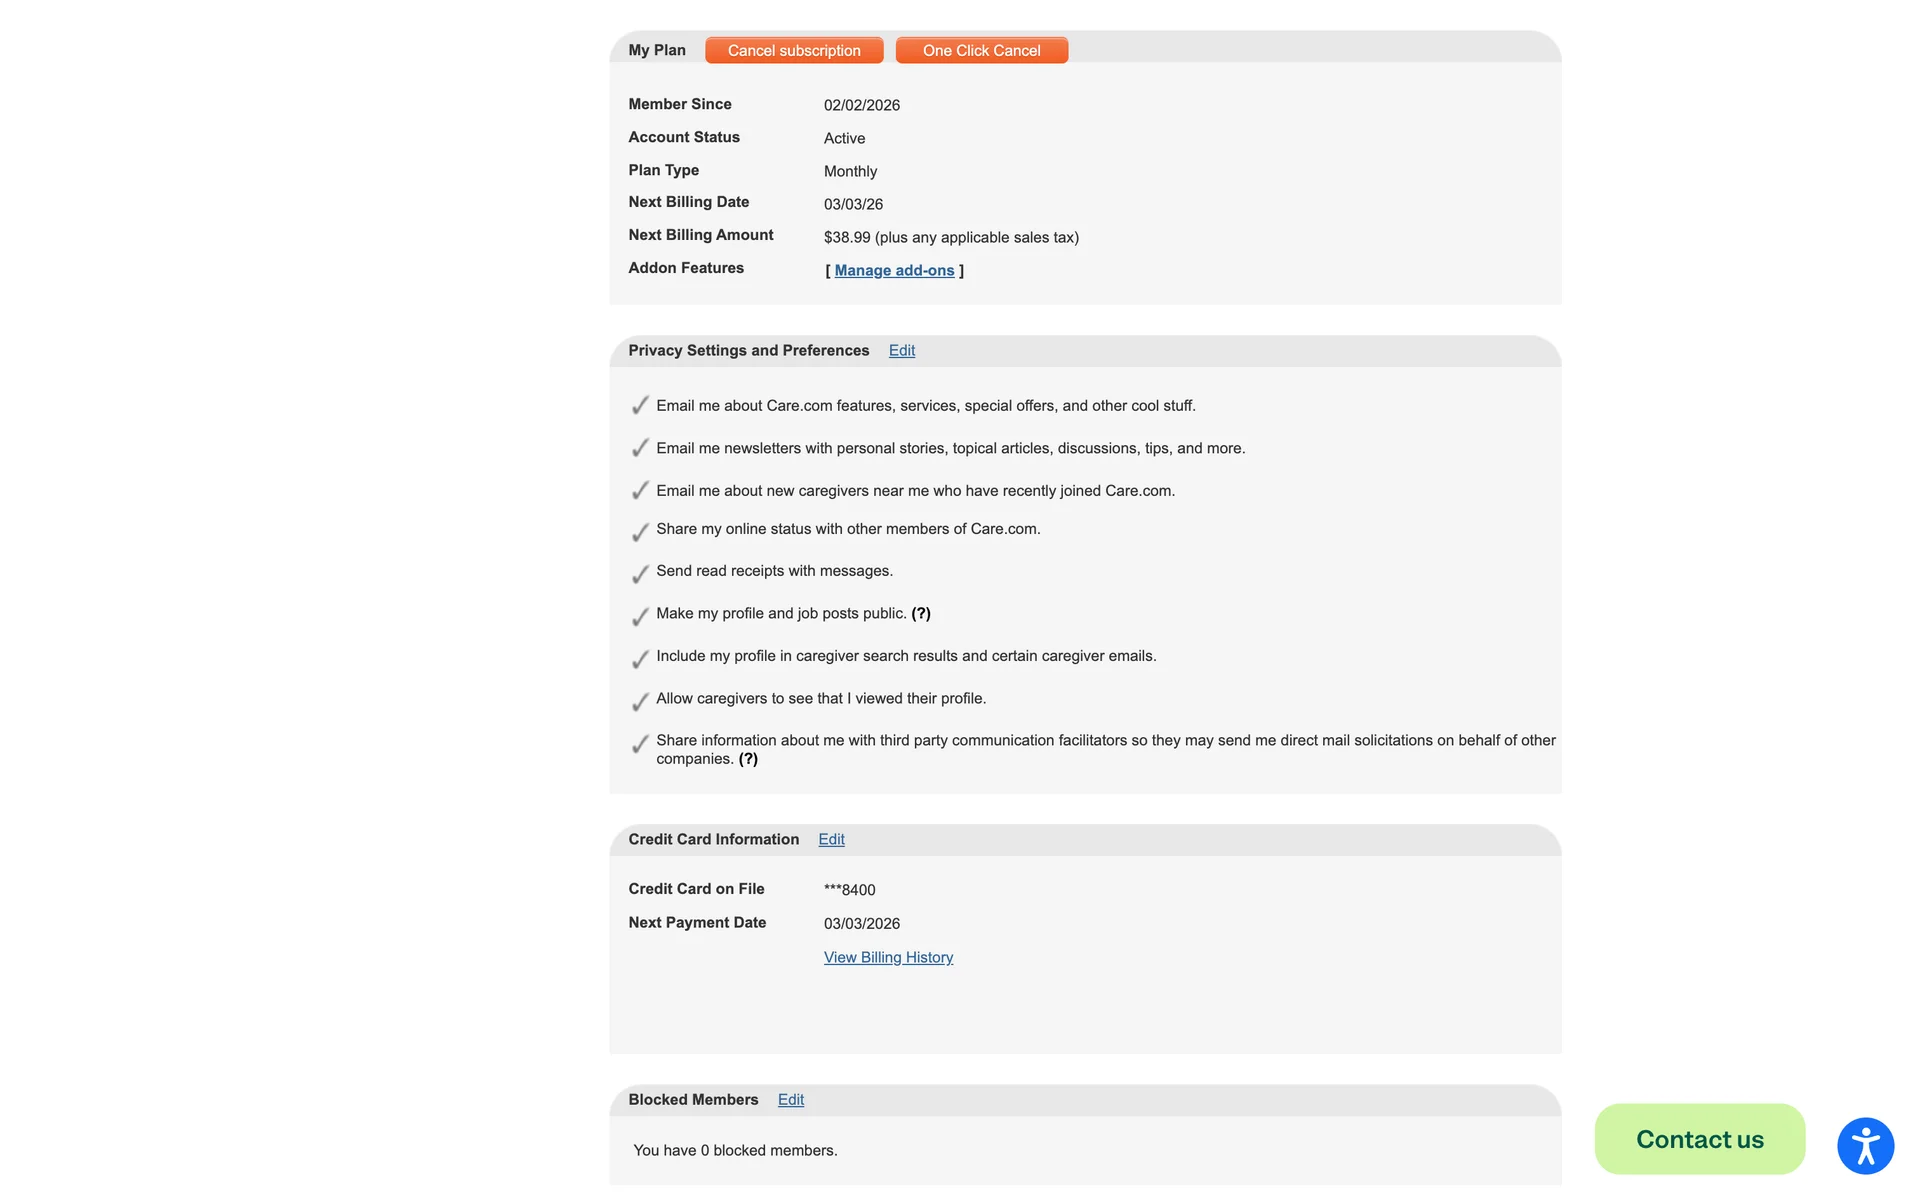
Task: Open the Contact us chat button
Action: point(1699,1139)
